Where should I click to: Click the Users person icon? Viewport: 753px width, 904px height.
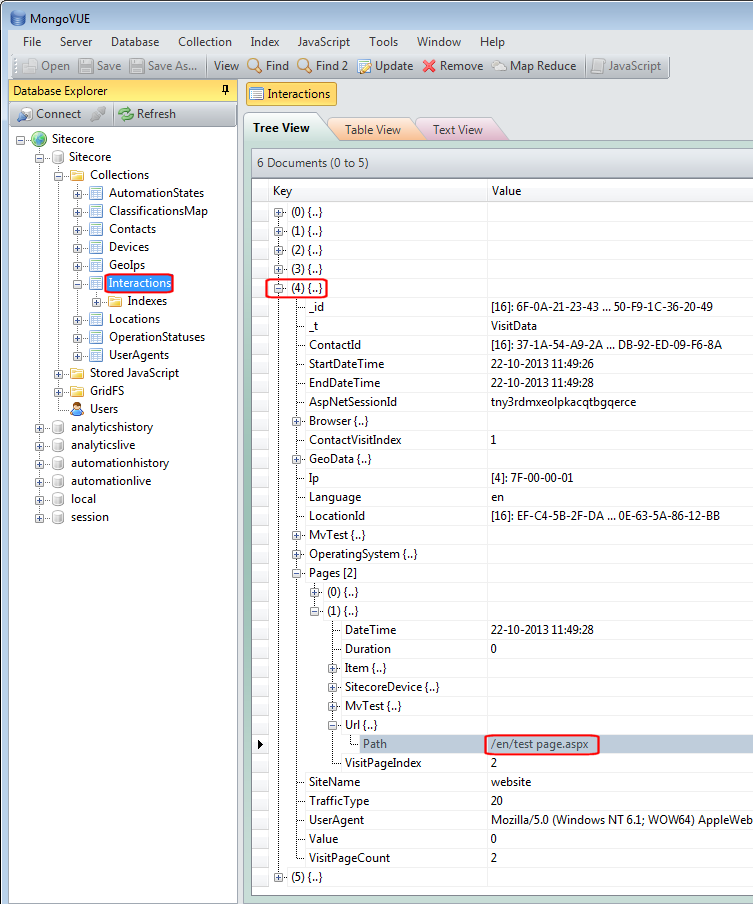[77, 409]
